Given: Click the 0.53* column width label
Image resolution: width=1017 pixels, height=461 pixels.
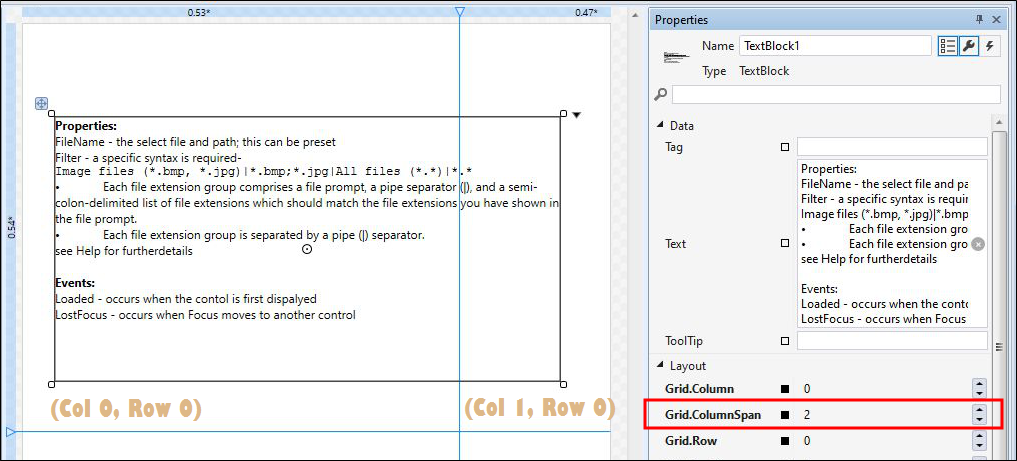Looking at the screenshot, I should point(198,12).
